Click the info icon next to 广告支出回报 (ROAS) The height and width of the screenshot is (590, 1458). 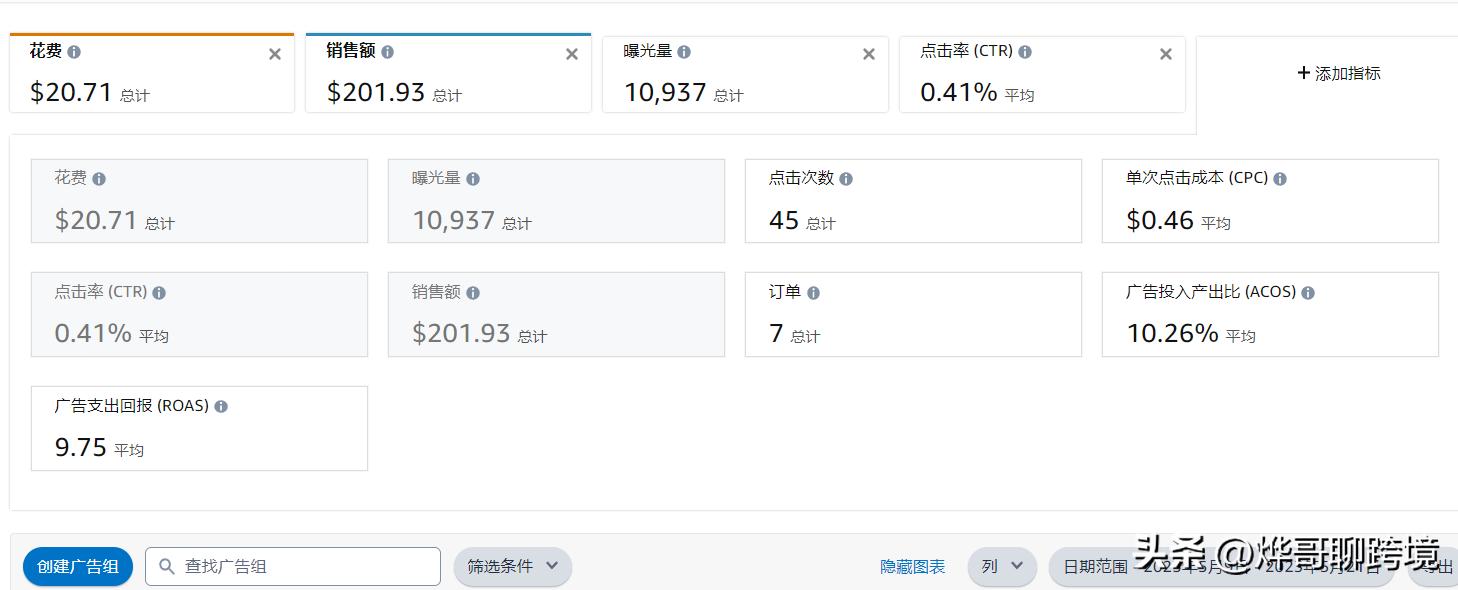coord(221,406)
